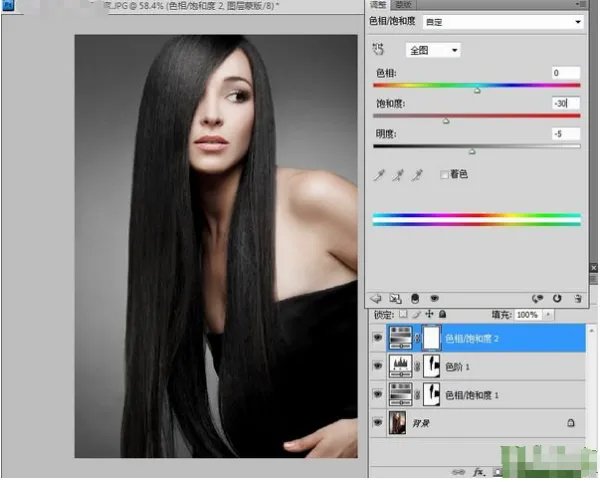This screenshot has width=600, height=482.
Task: Open the 填充 fill percentage arrow
Action: point(548,314)
